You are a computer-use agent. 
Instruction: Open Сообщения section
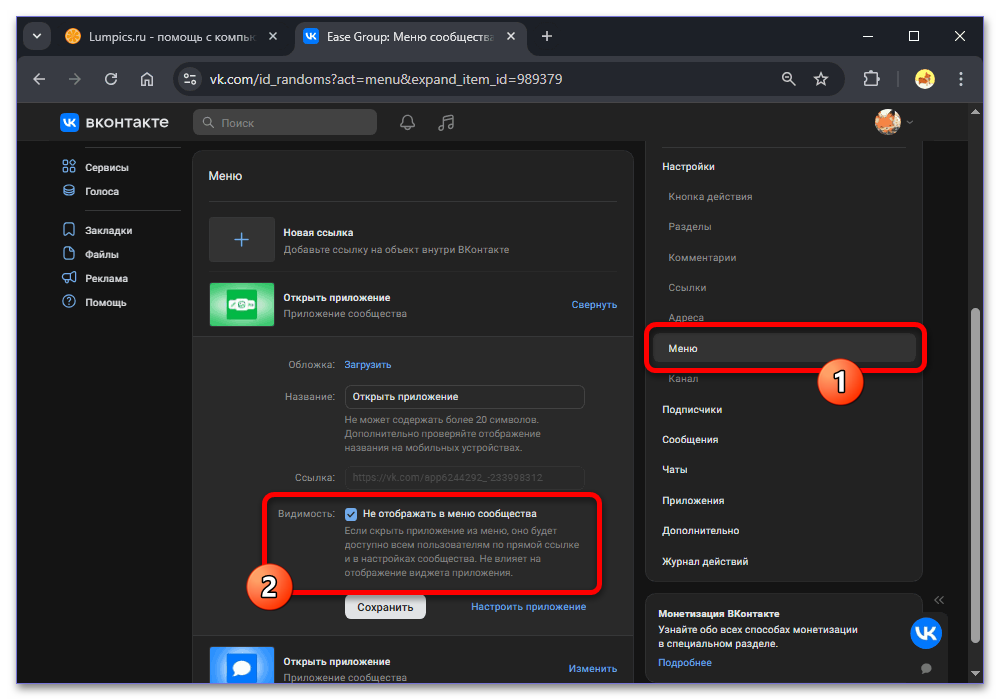[689, 439]
